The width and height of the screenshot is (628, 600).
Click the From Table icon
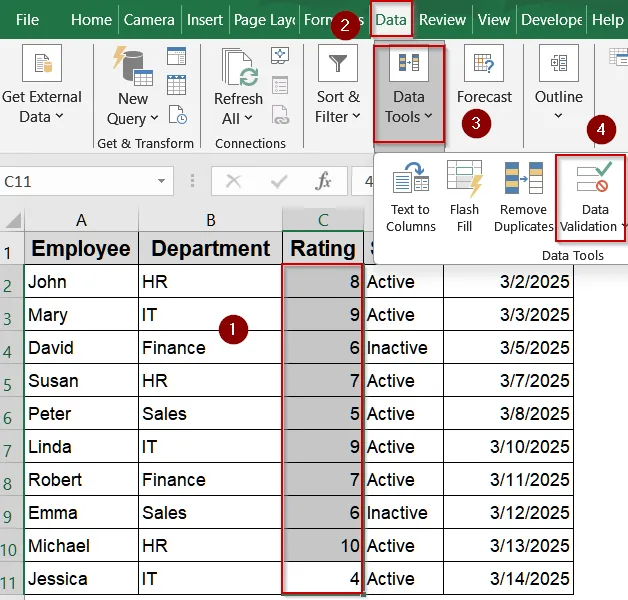click(176, 85)
